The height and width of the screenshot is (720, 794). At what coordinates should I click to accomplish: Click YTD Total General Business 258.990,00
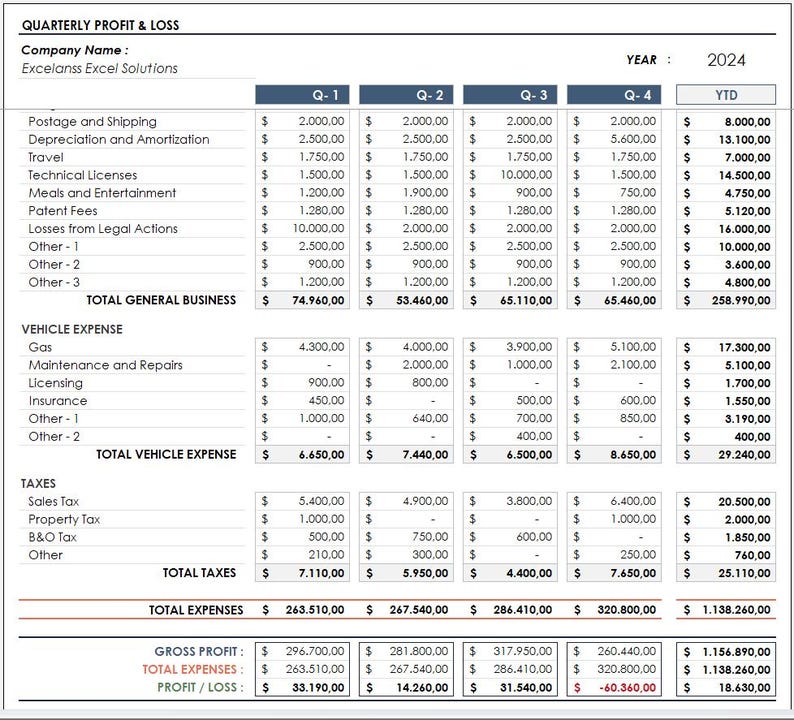pos(741,300)
